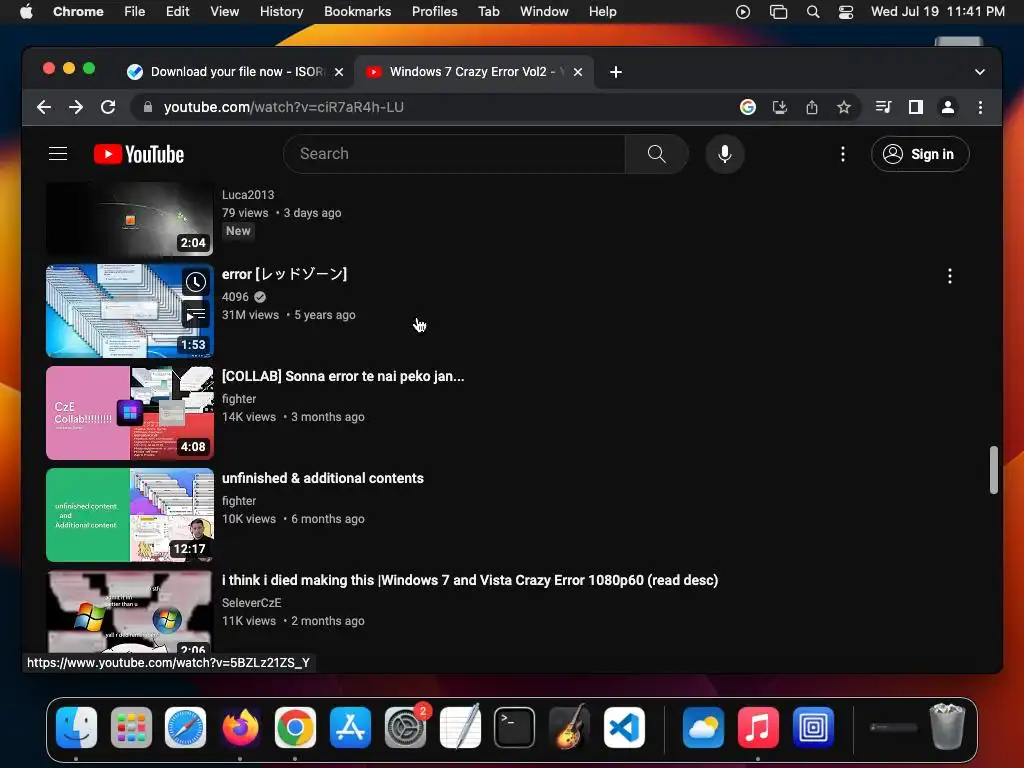Open the YouTube guide hamburger menu
The height and width of the screenshot is (768, 1024).
(58, 154)
